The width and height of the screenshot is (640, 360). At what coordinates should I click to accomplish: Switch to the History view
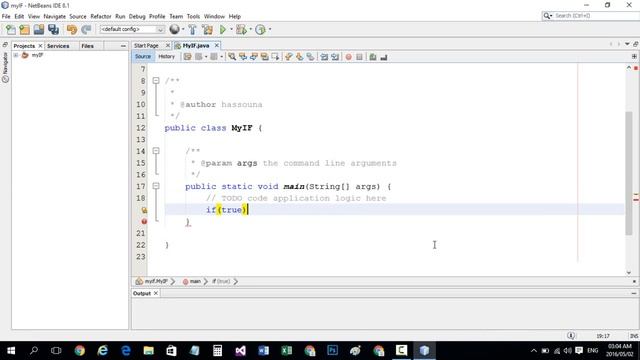167,57
